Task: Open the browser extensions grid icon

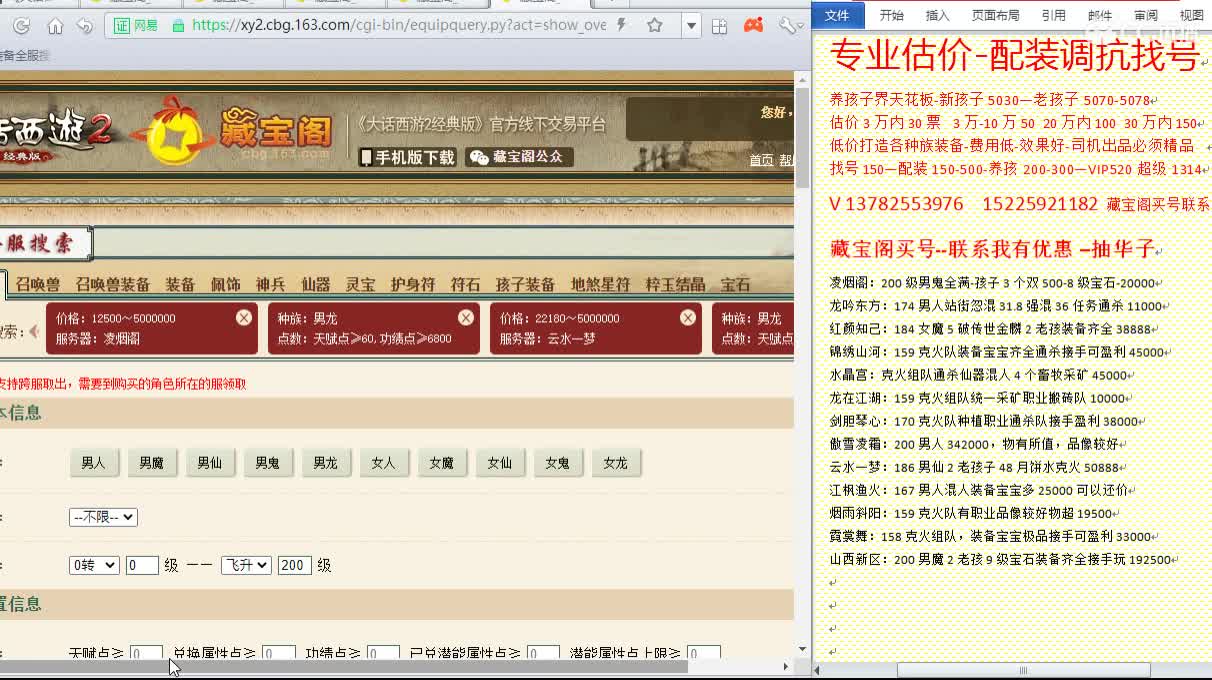Action: [x=721, y=26]
